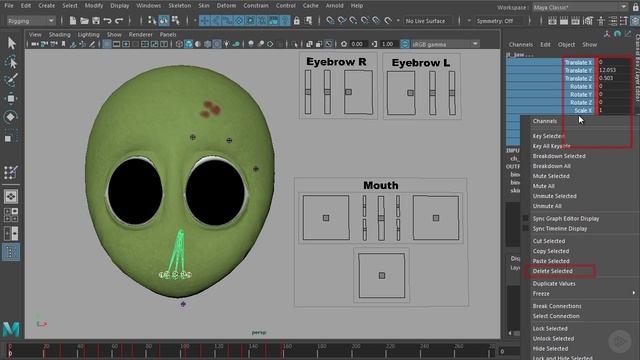
Task: Open the outliner layout quick button
Action: (x=11, y=252)
